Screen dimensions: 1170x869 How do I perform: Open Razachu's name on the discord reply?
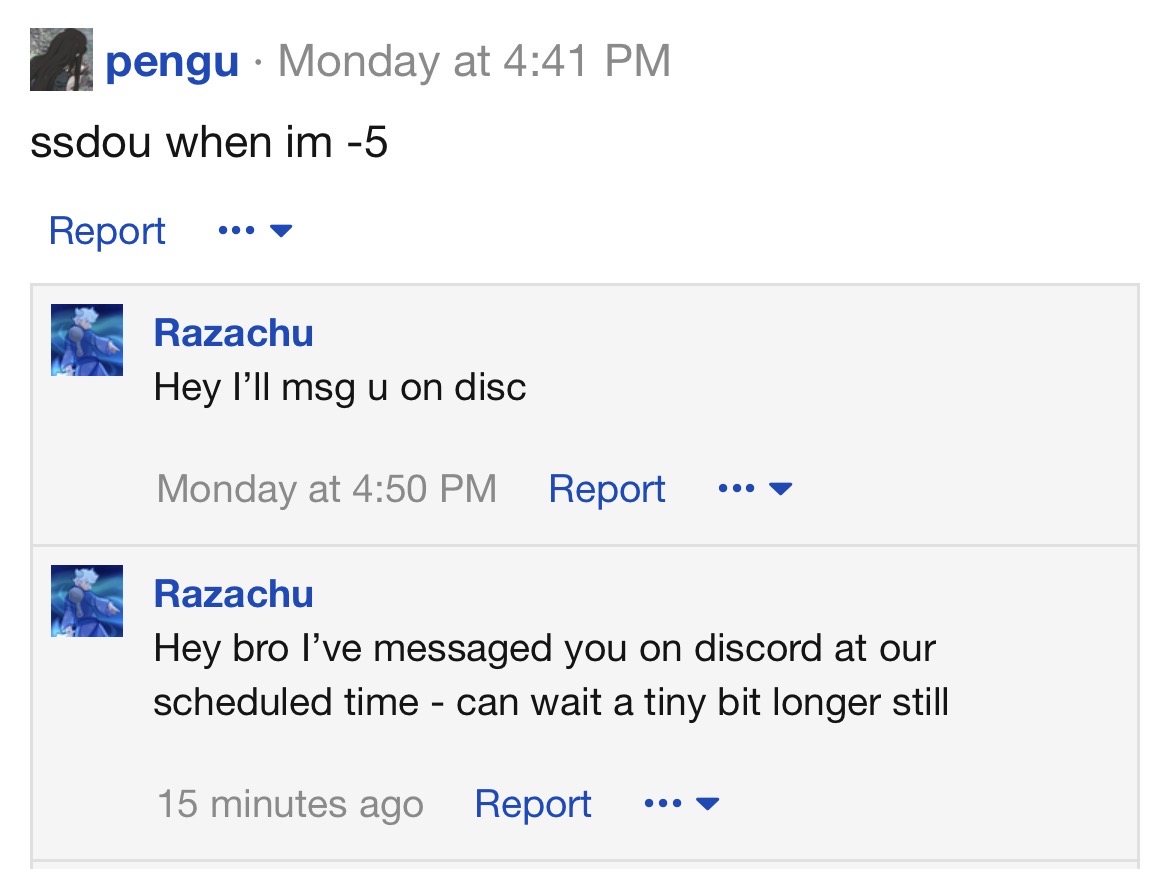point(233,594)
